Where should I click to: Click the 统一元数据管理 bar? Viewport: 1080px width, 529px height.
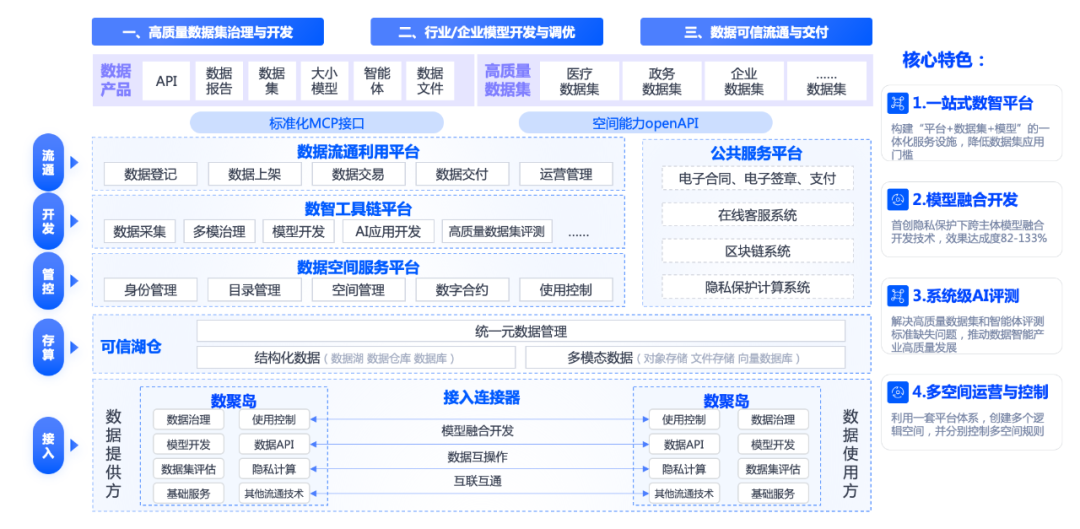(520, 331)
